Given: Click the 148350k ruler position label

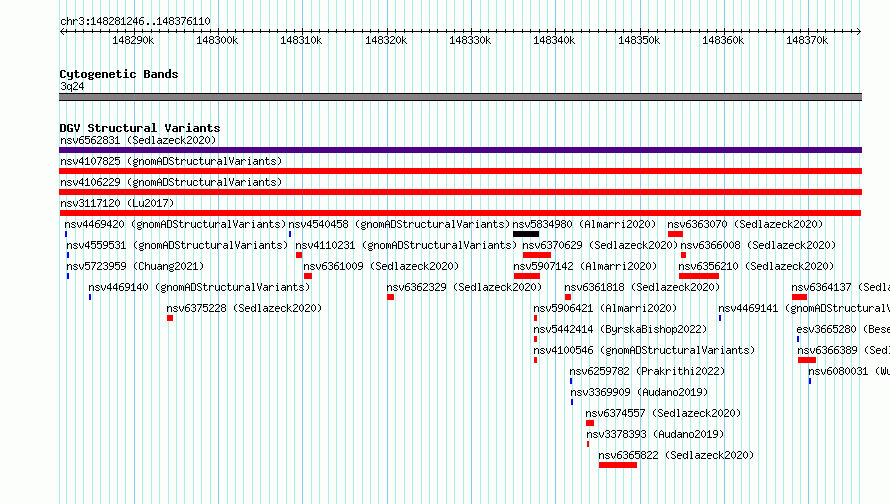Looking at the screenshot, I should (x=639, y=40).
